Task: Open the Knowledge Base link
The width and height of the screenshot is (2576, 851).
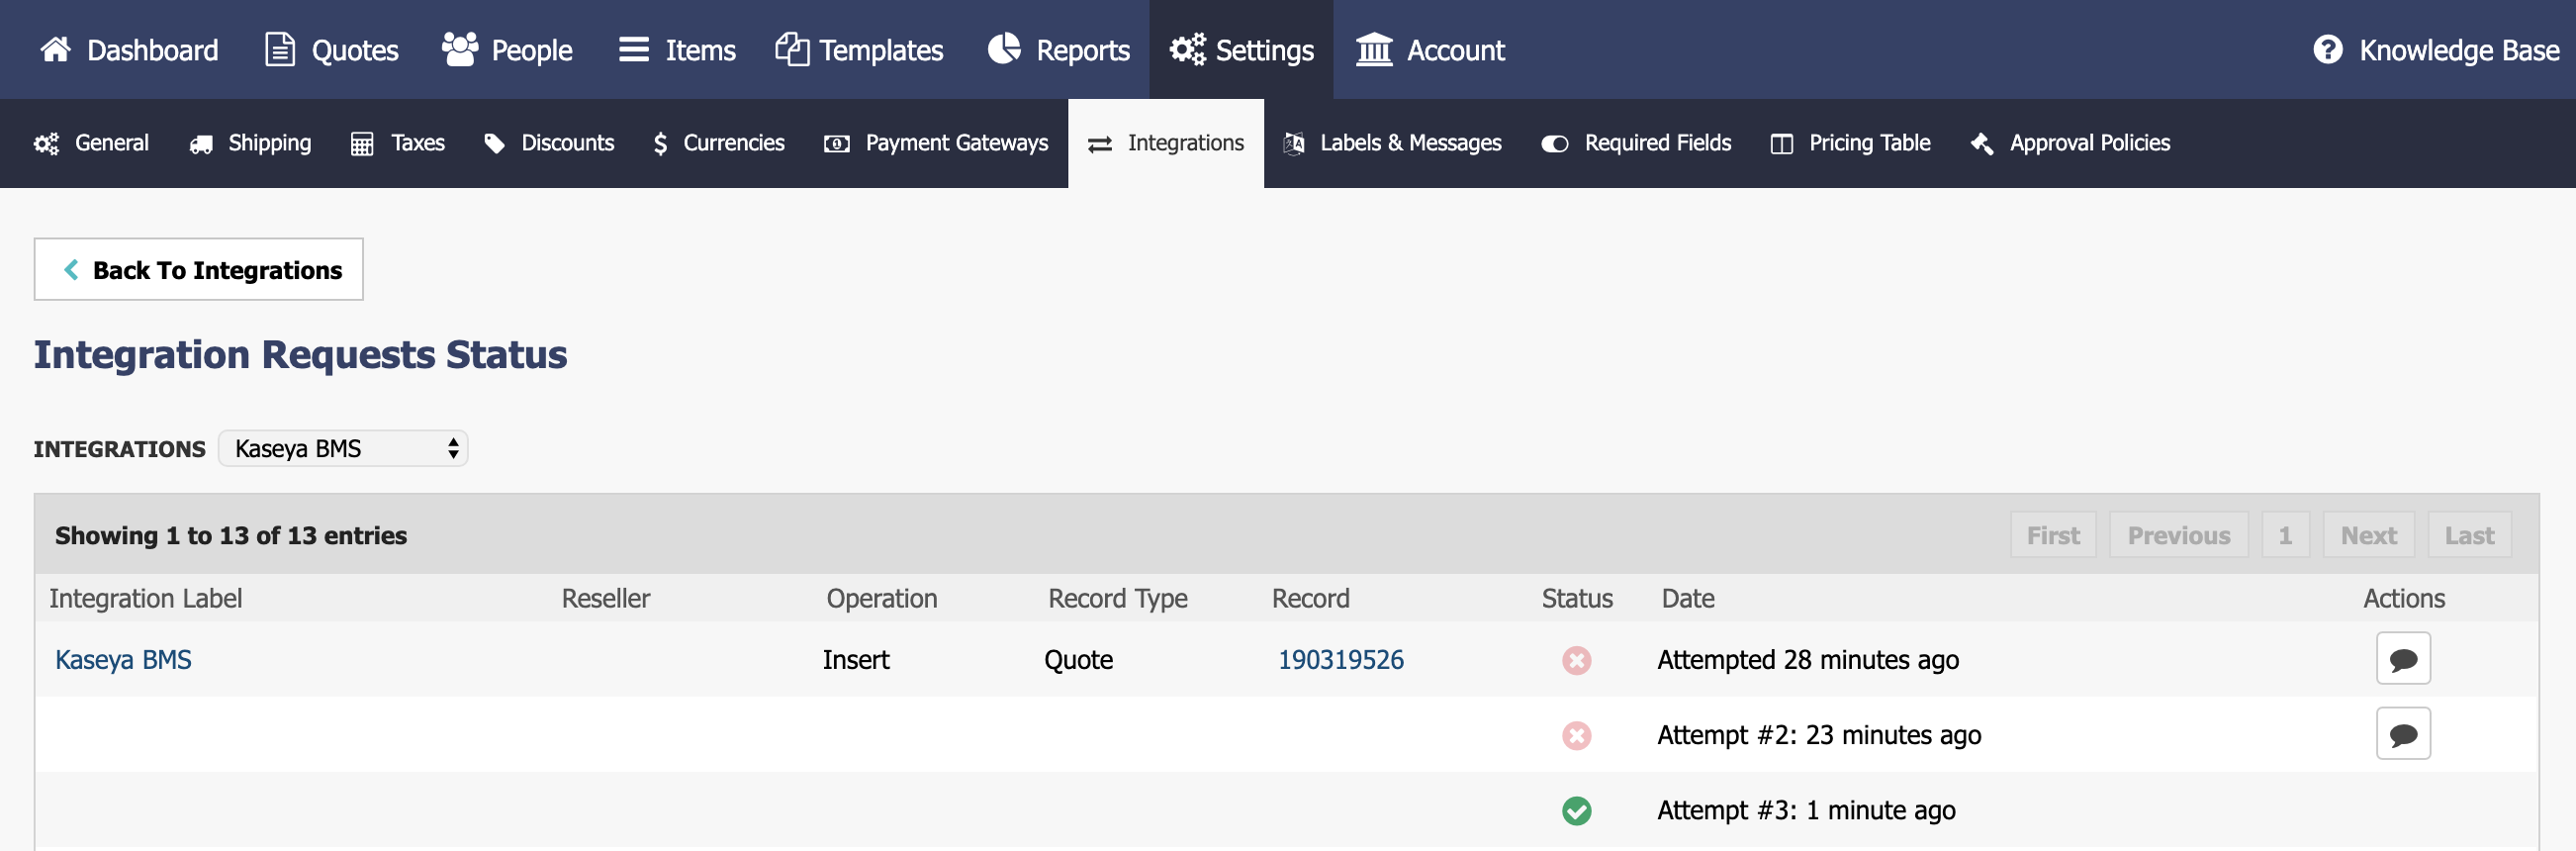Action: click(2436, 49)
